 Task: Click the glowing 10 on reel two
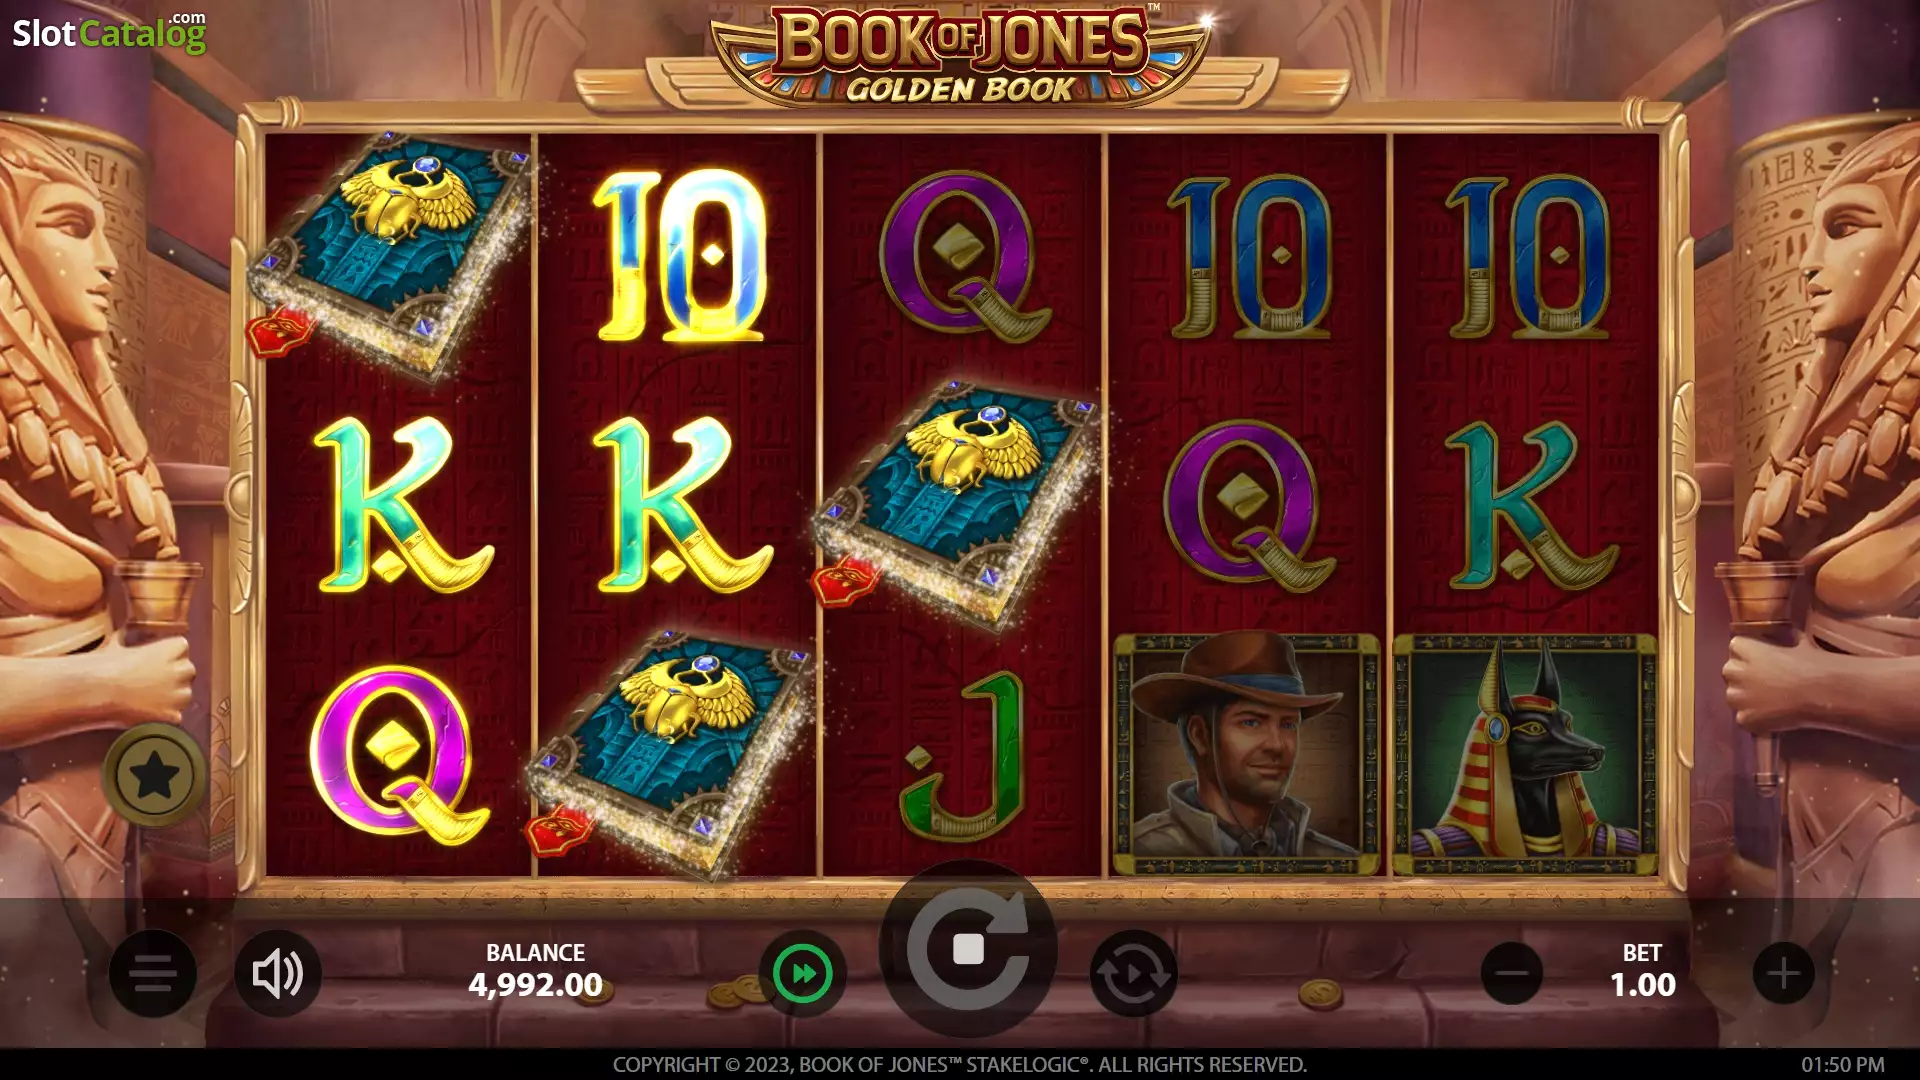click(x=680, y=256)
